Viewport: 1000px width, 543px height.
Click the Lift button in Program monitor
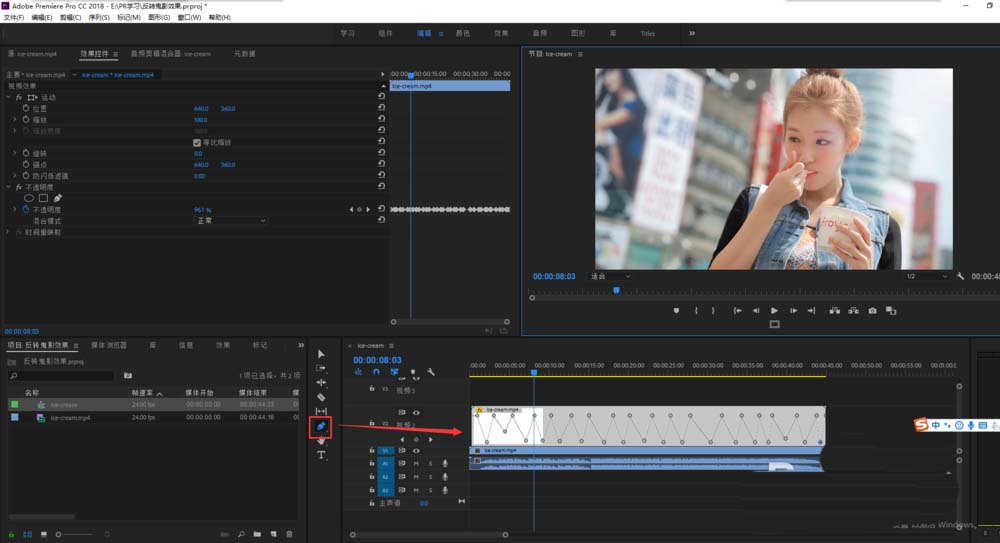point(834,311)
